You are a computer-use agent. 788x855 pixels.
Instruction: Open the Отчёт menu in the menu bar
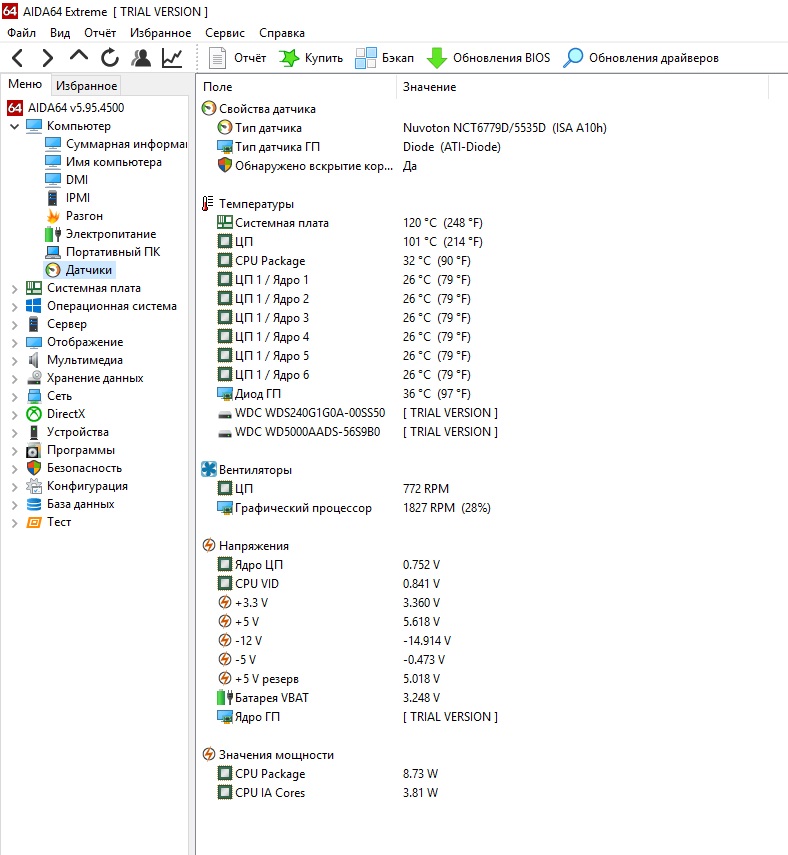(x=100, y=33)
